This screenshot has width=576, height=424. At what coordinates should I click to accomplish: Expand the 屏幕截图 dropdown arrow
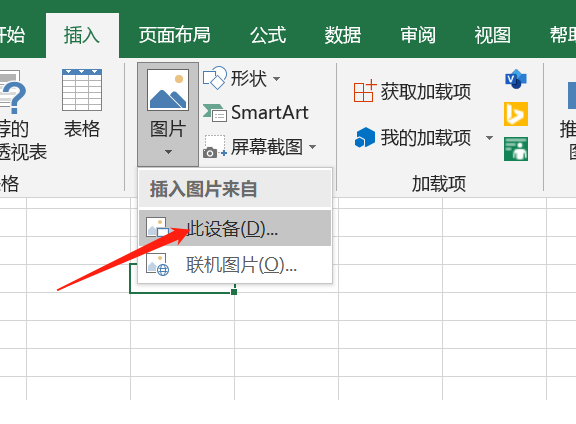(x=312, y=147)
